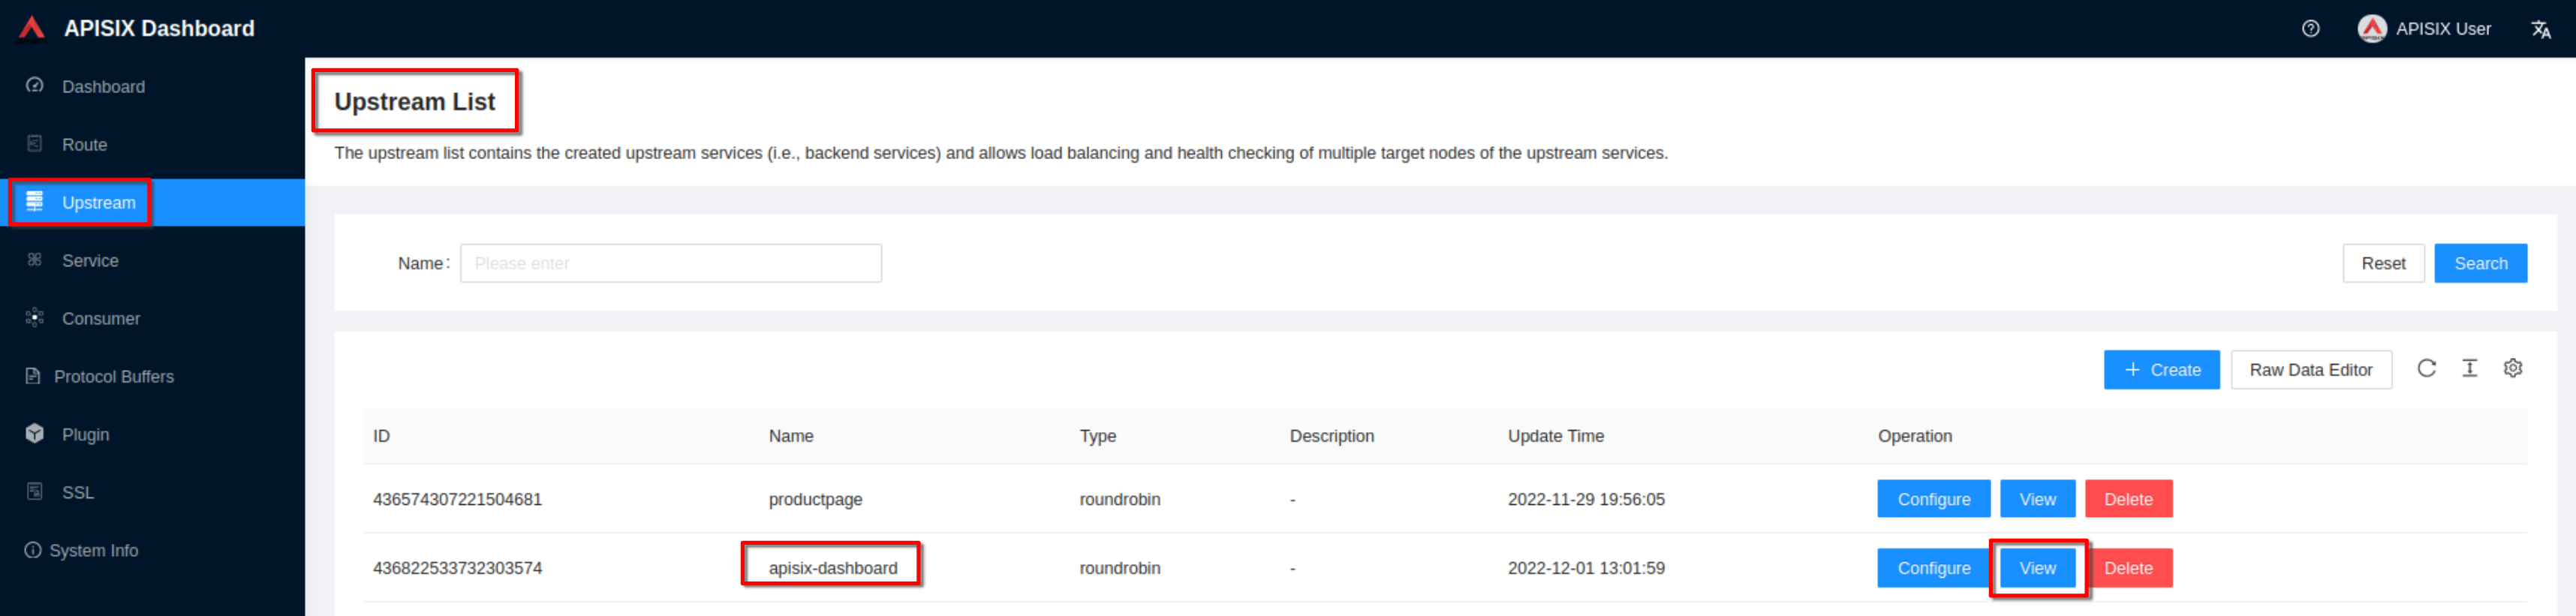This screenshot has width=2576, height=616.
Task: Open the Route menu item
Action: coord(84,145)
